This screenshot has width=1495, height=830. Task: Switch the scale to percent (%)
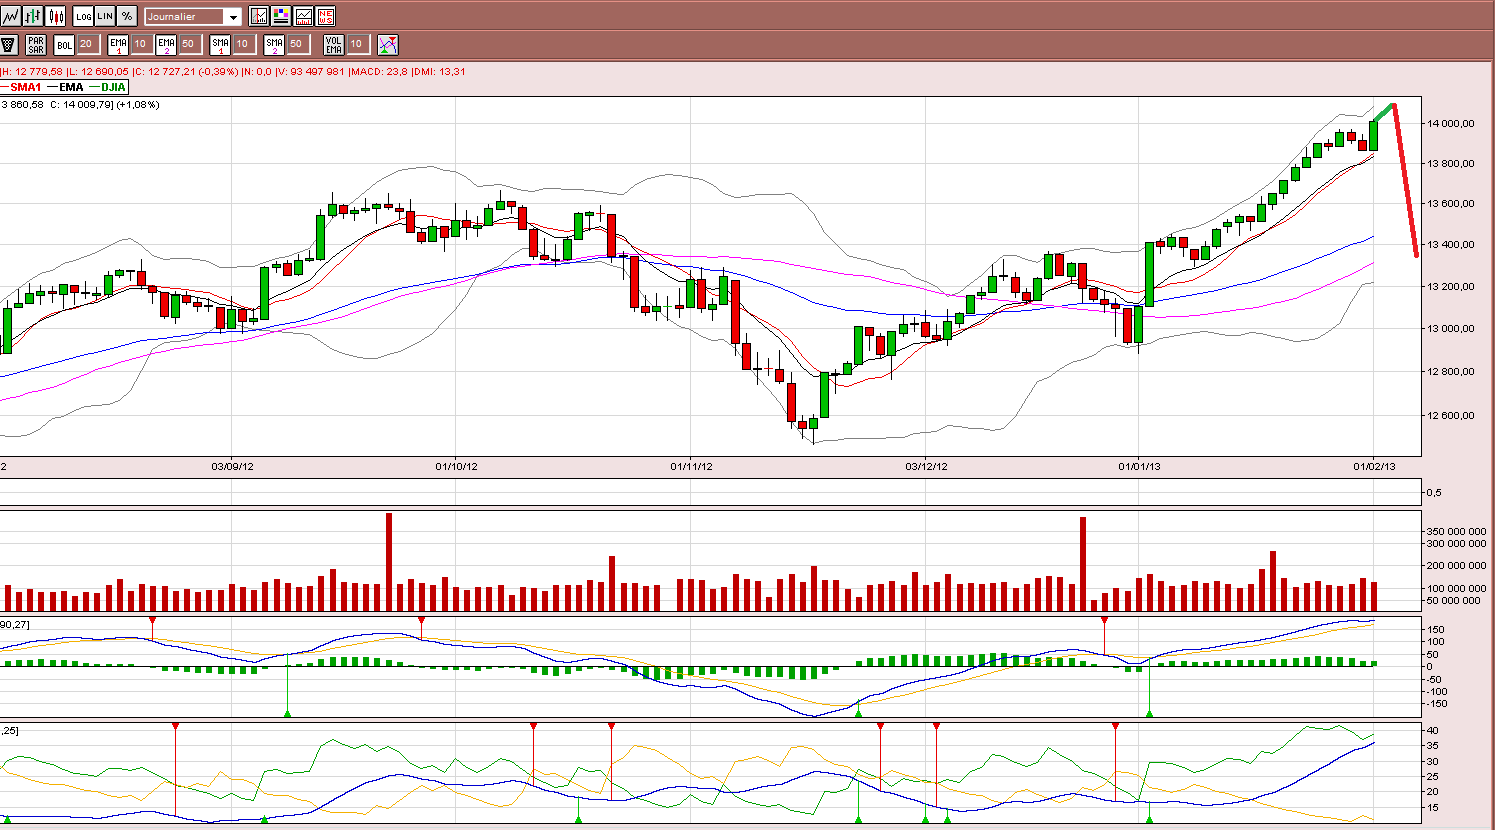pyautogui.click(x=127, y=16)
